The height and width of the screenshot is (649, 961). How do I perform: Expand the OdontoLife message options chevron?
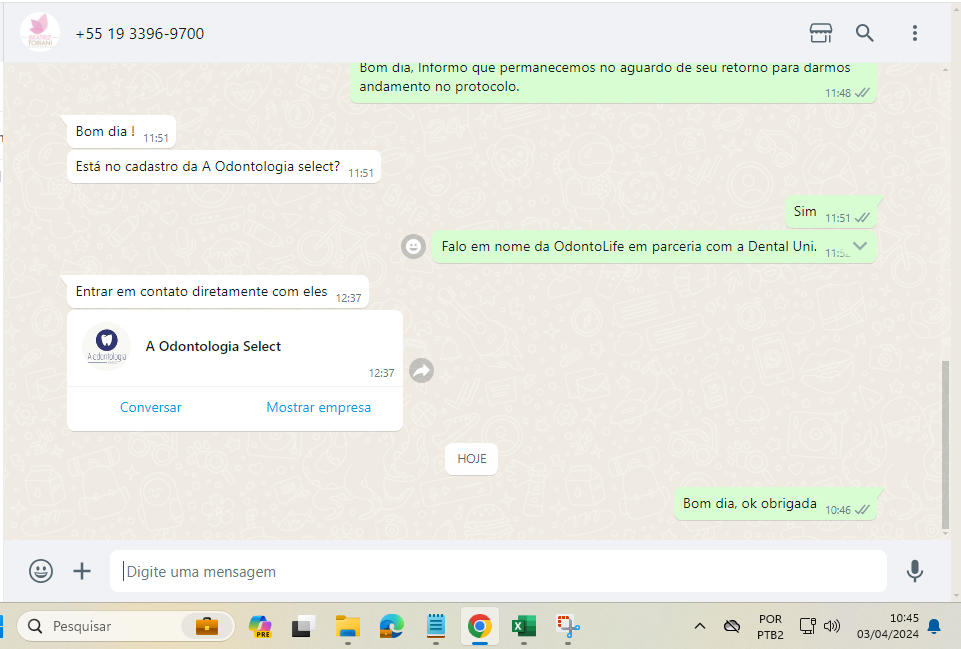coord(859,246)
